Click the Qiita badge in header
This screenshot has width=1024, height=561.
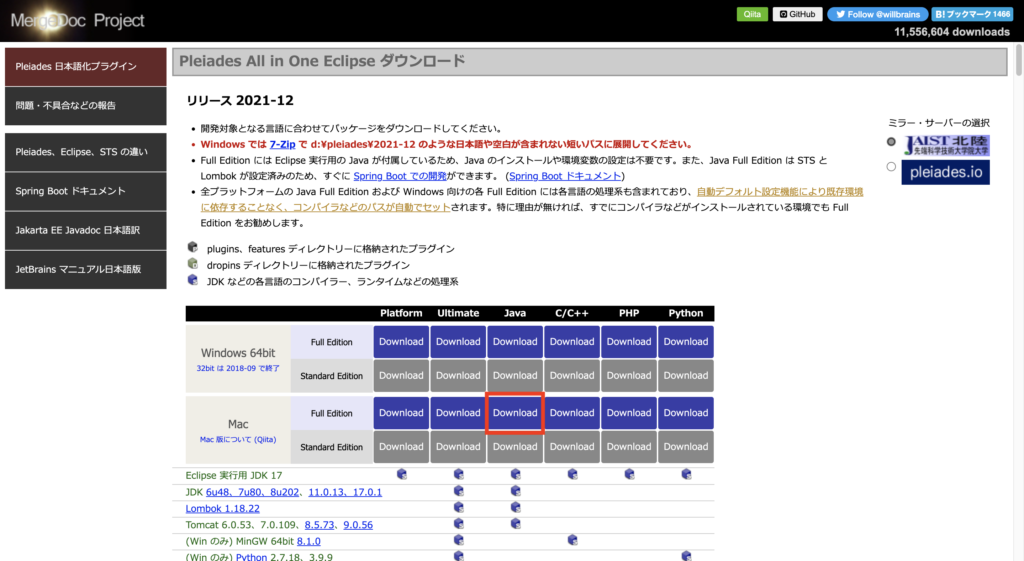point(752,14)
